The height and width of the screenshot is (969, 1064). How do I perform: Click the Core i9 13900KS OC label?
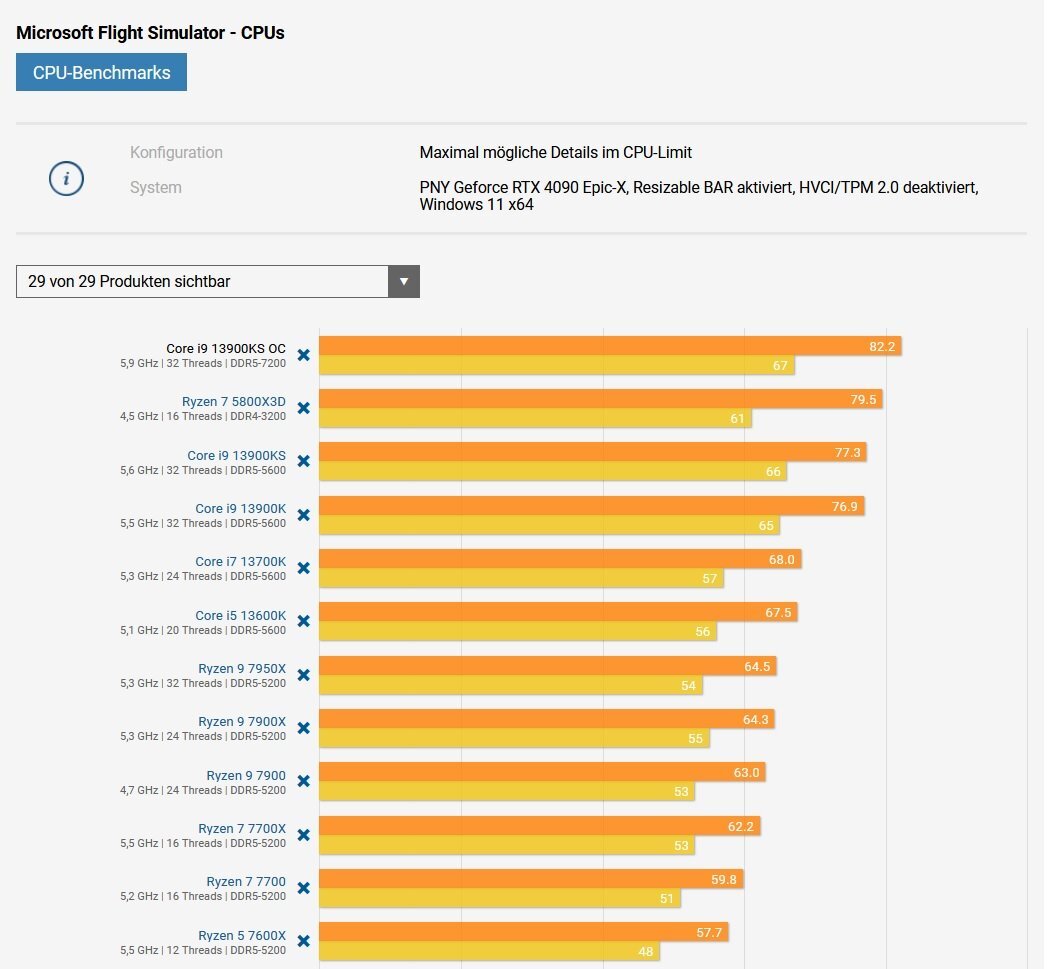point(226,349)
